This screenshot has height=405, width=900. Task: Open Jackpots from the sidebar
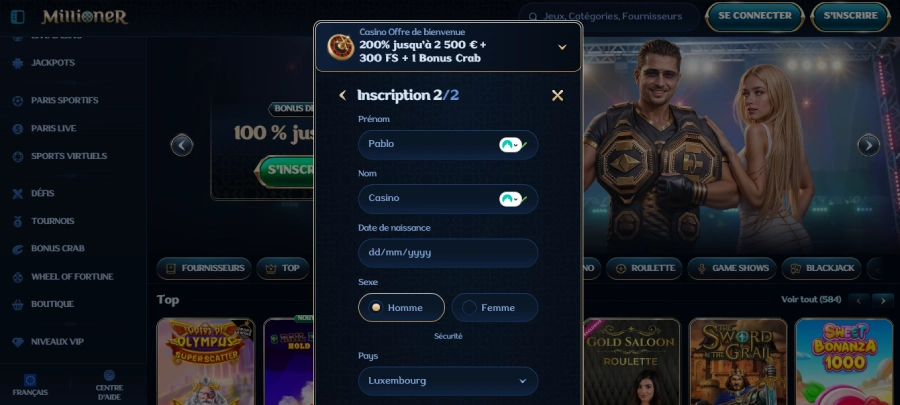pos(52,63)
